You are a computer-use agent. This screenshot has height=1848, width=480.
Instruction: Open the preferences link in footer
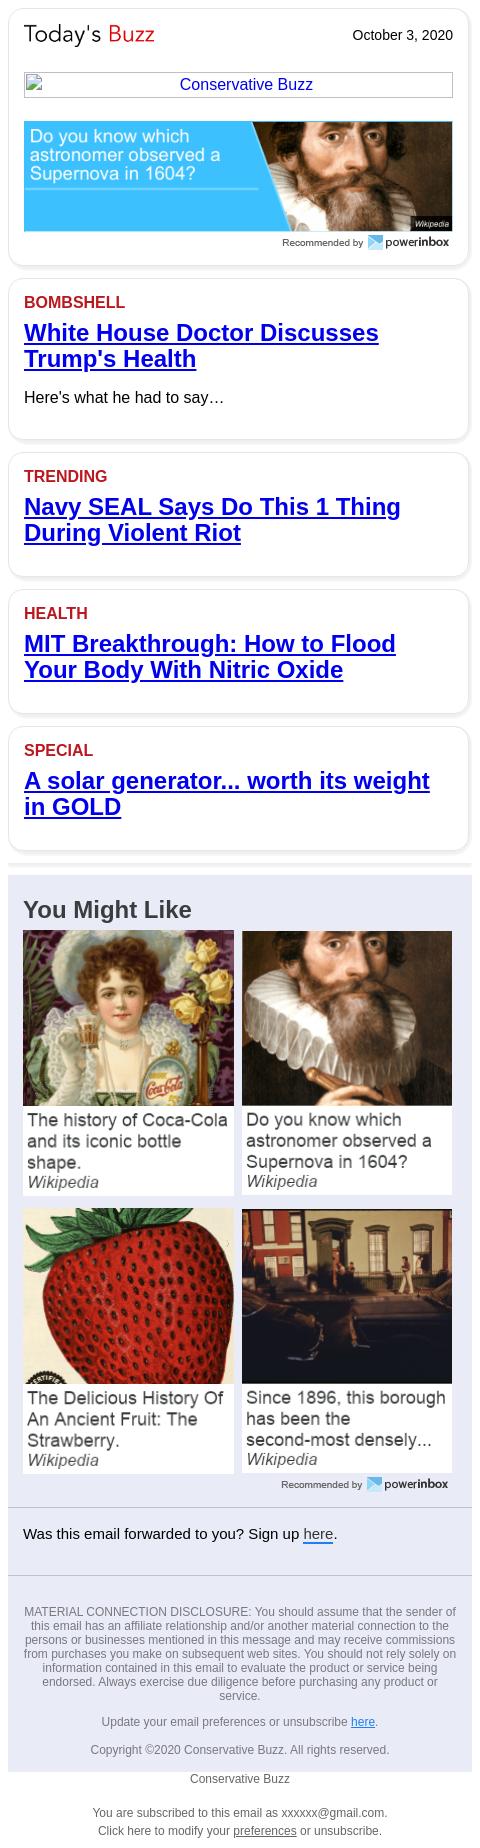point(265,1831)
